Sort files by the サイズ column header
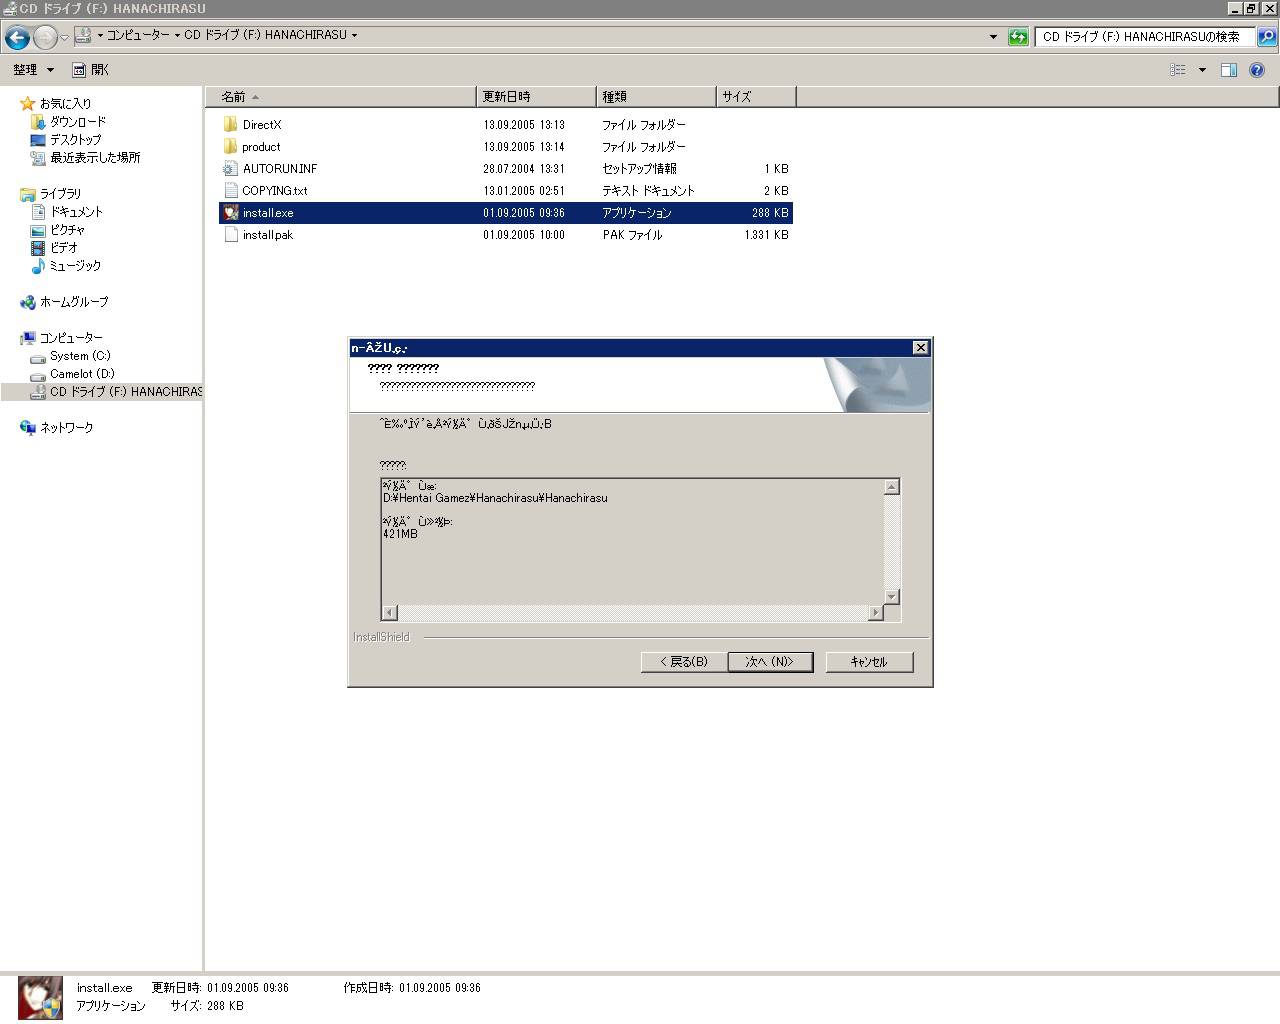Screen dimensions: 1280x1024 coord(756,97)
